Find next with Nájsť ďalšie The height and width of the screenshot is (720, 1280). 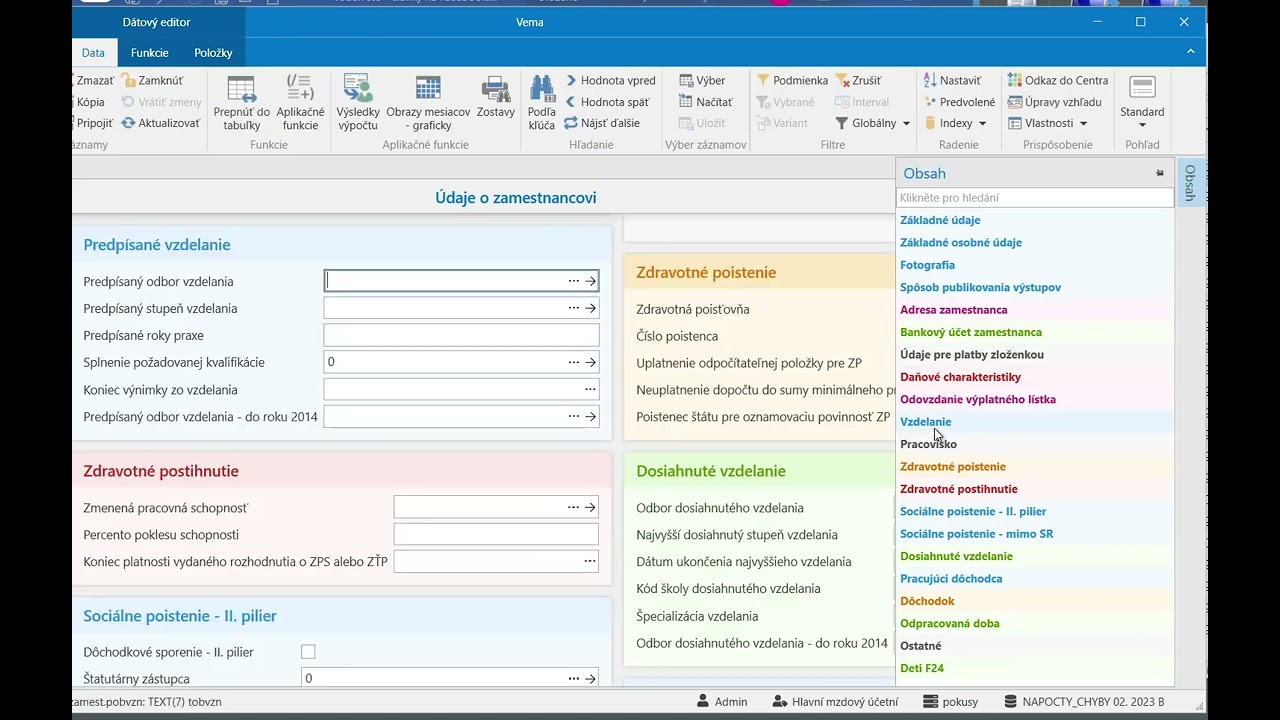click(602, 123)
